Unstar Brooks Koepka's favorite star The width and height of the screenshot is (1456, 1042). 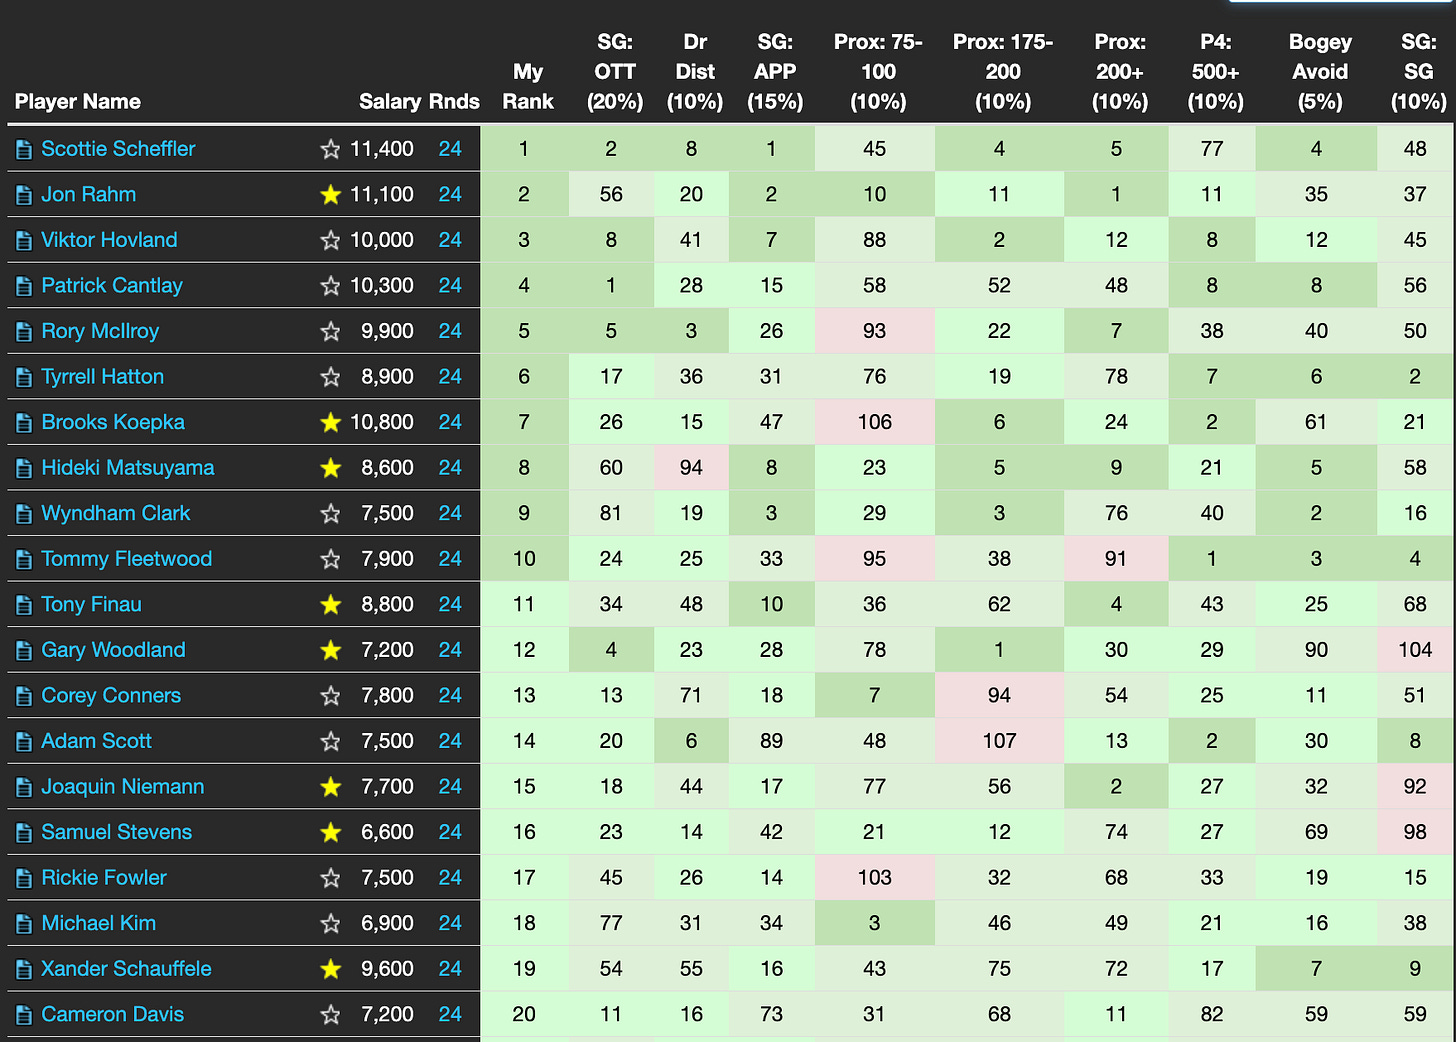pos(330,422)
